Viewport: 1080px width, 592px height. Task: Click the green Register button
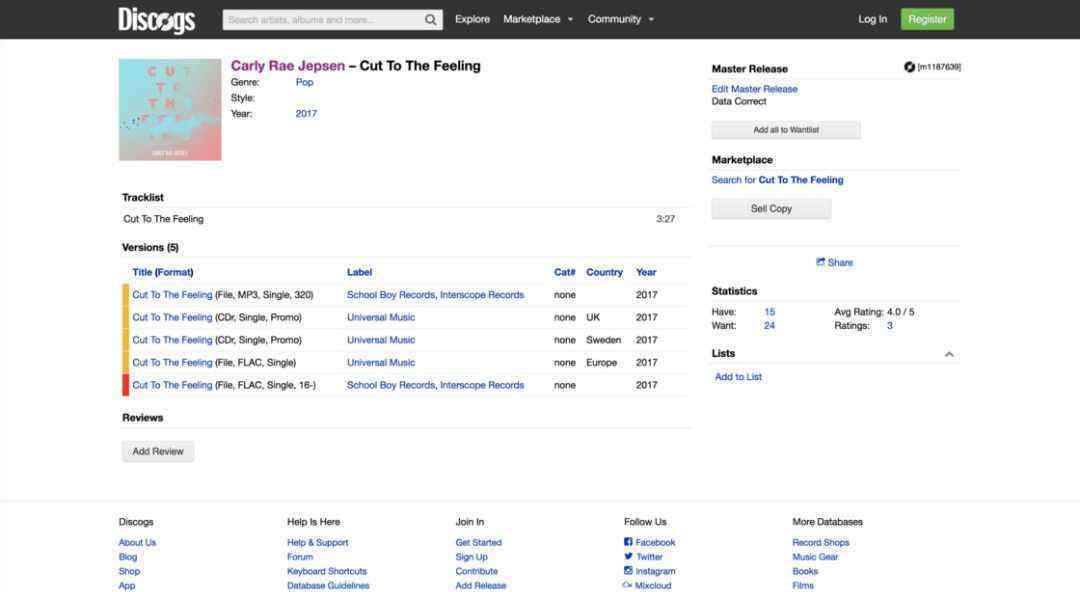[927, 19]
